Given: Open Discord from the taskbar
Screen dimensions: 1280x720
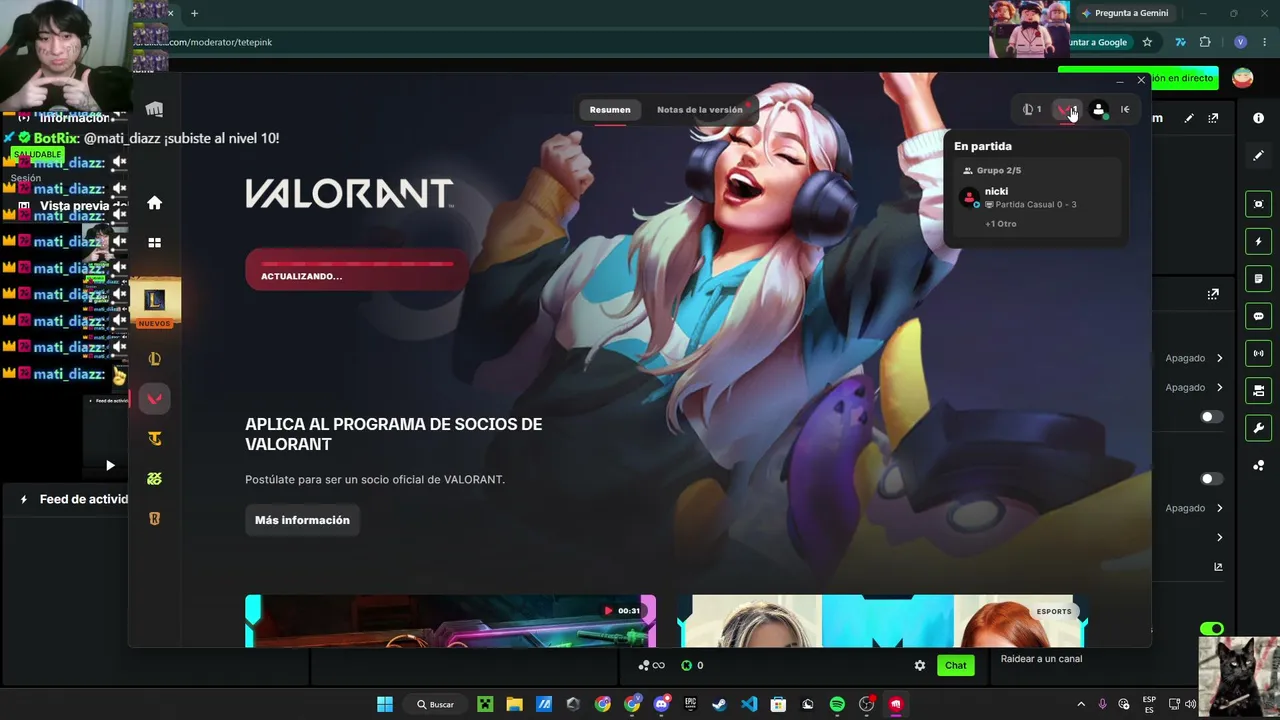Looking at the screenshot, I should point(661,704).
